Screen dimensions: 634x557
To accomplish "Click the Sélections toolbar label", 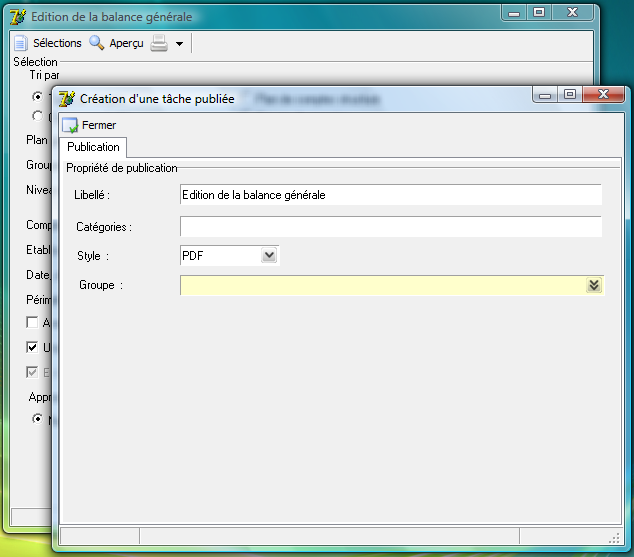I will pyautogui.click(x=57, y=43).
